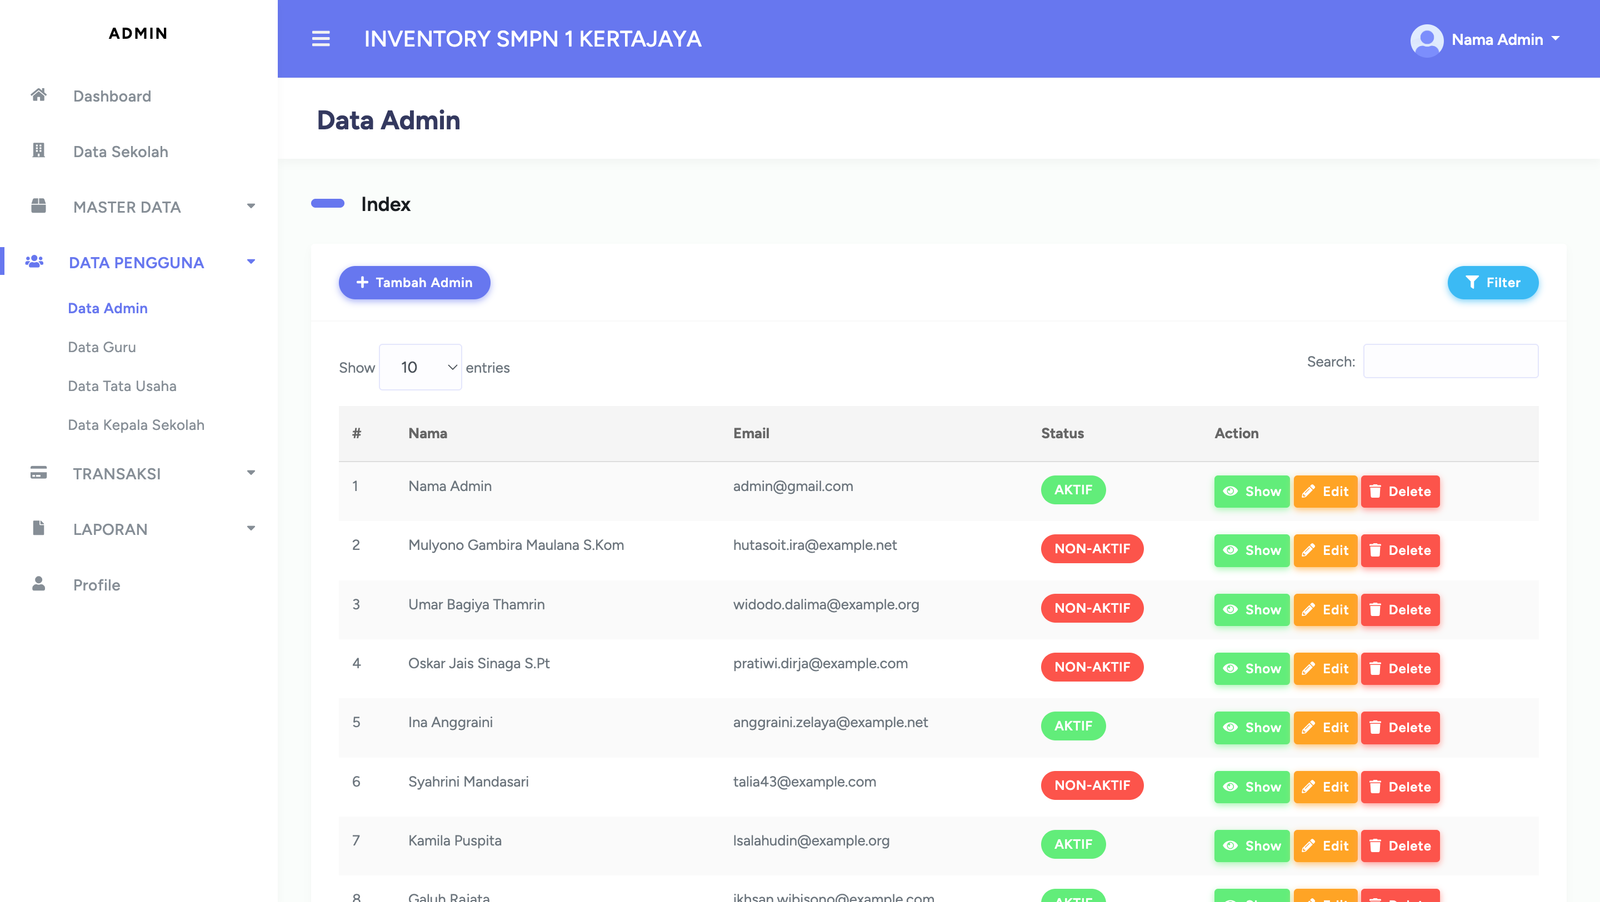Click the Transaksi card icon
The width and height of the screenshot is (1600, 902).
tap(38, 473)
